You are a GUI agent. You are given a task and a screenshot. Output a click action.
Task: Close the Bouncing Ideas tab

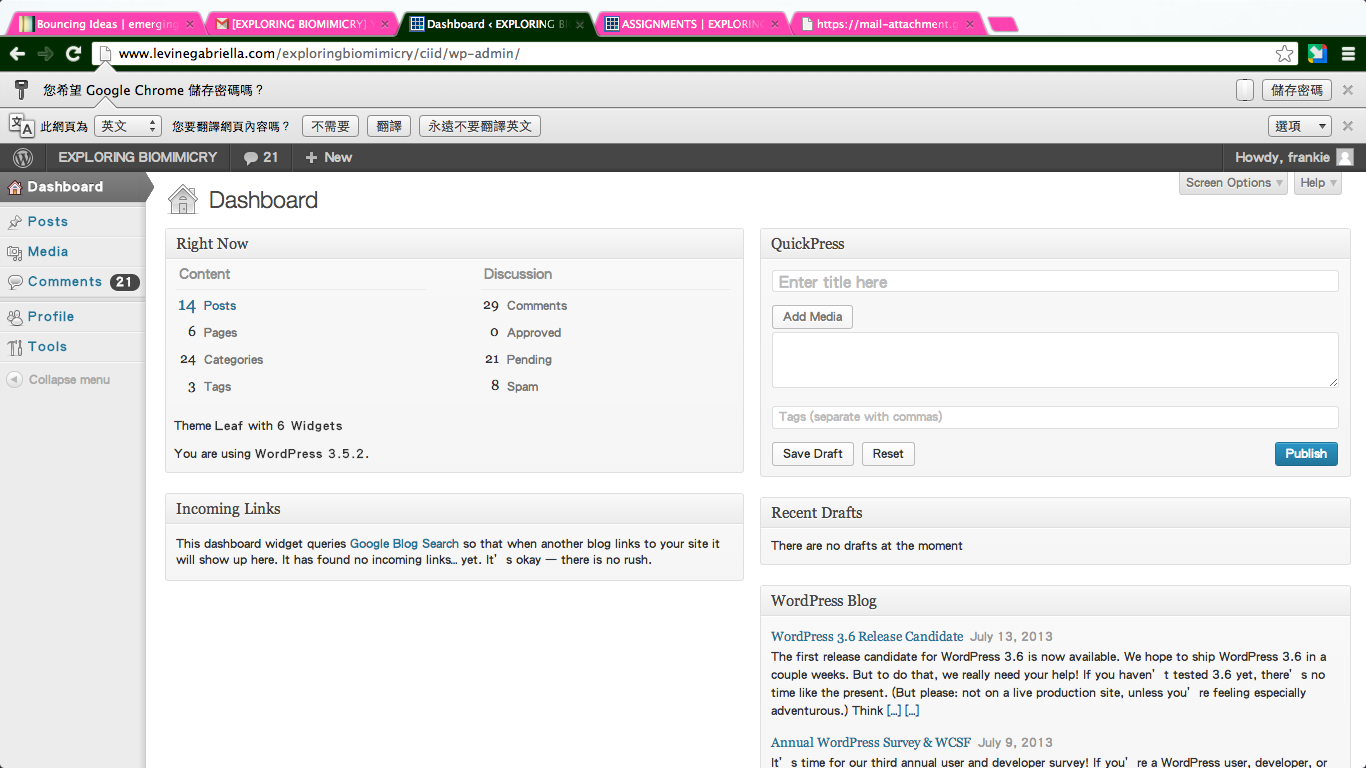click(190, 24)
